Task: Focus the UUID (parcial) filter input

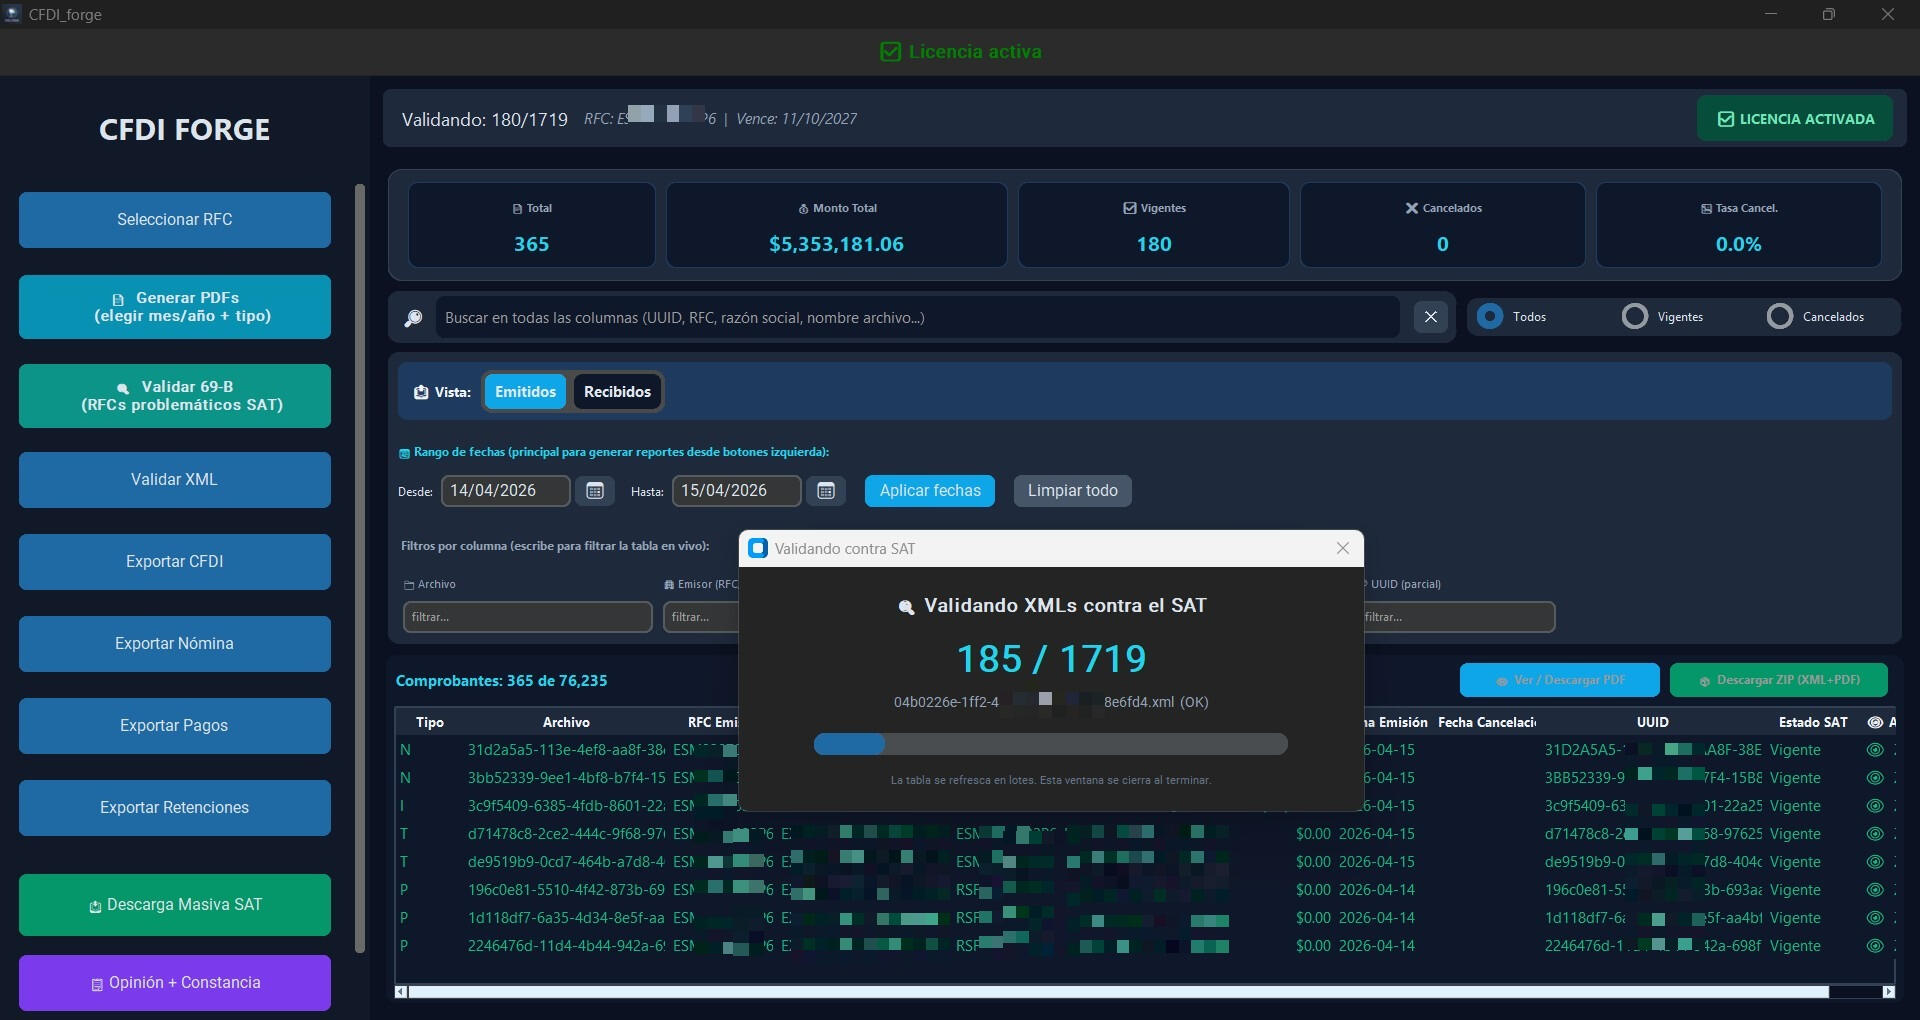Action: tap(1459, 617)
